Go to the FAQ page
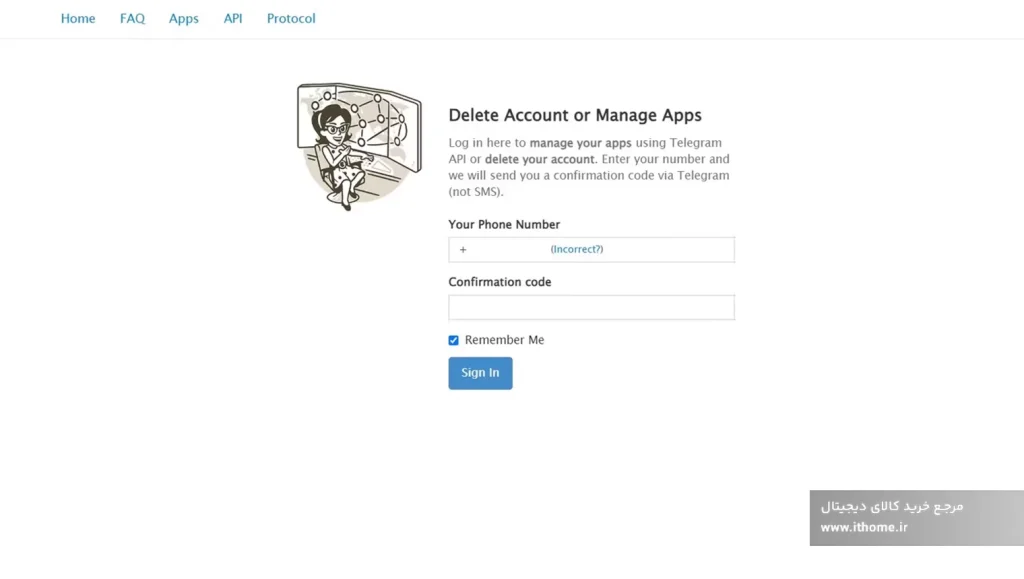Viewport: 1024px width, 579px height. (x=132, y=18)
